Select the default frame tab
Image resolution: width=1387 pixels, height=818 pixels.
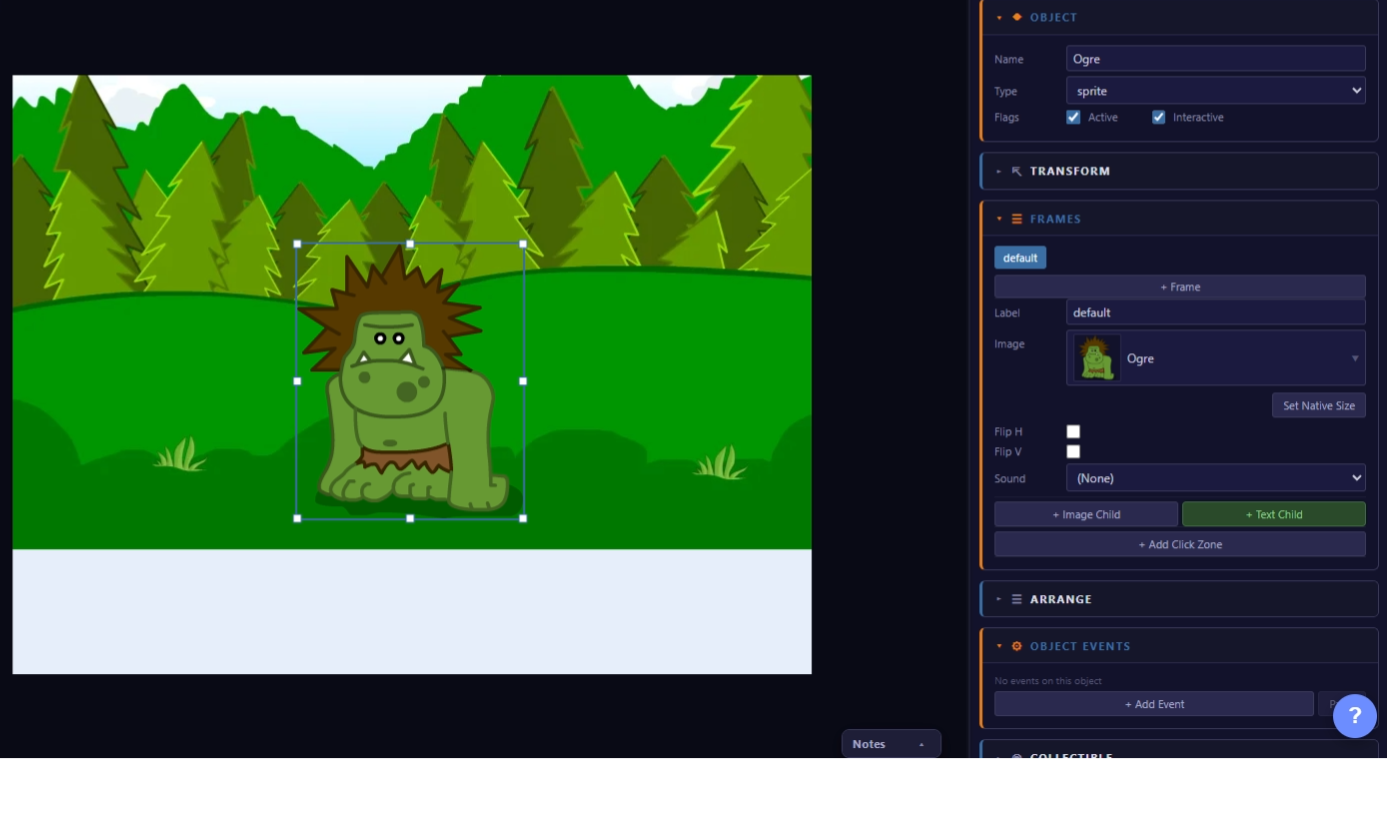tap(1020, 258)
